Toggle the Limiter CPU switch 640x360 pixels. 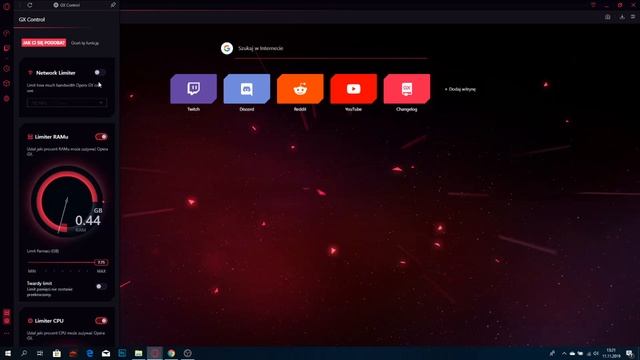[x=101, y=321]
